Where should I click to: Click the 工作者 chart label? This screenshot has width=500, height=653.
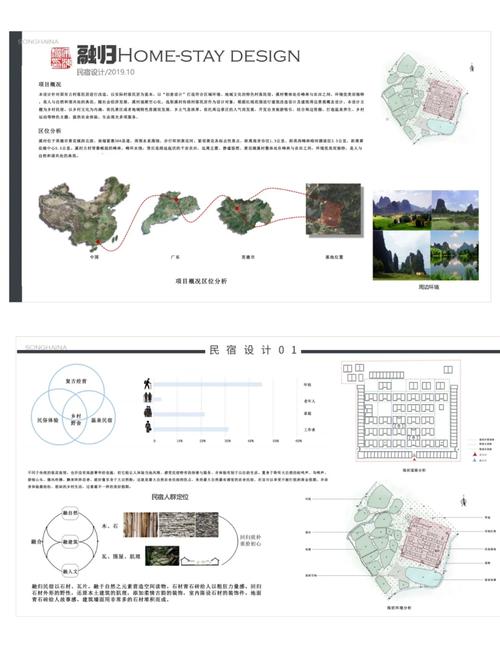(x=309, y=429)
